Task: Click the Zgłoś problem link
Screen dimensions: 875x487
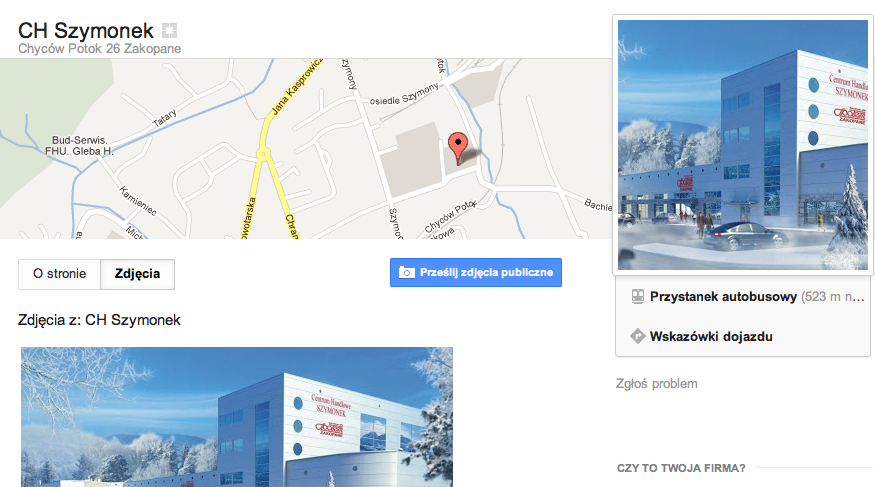Action: point(656,384)
